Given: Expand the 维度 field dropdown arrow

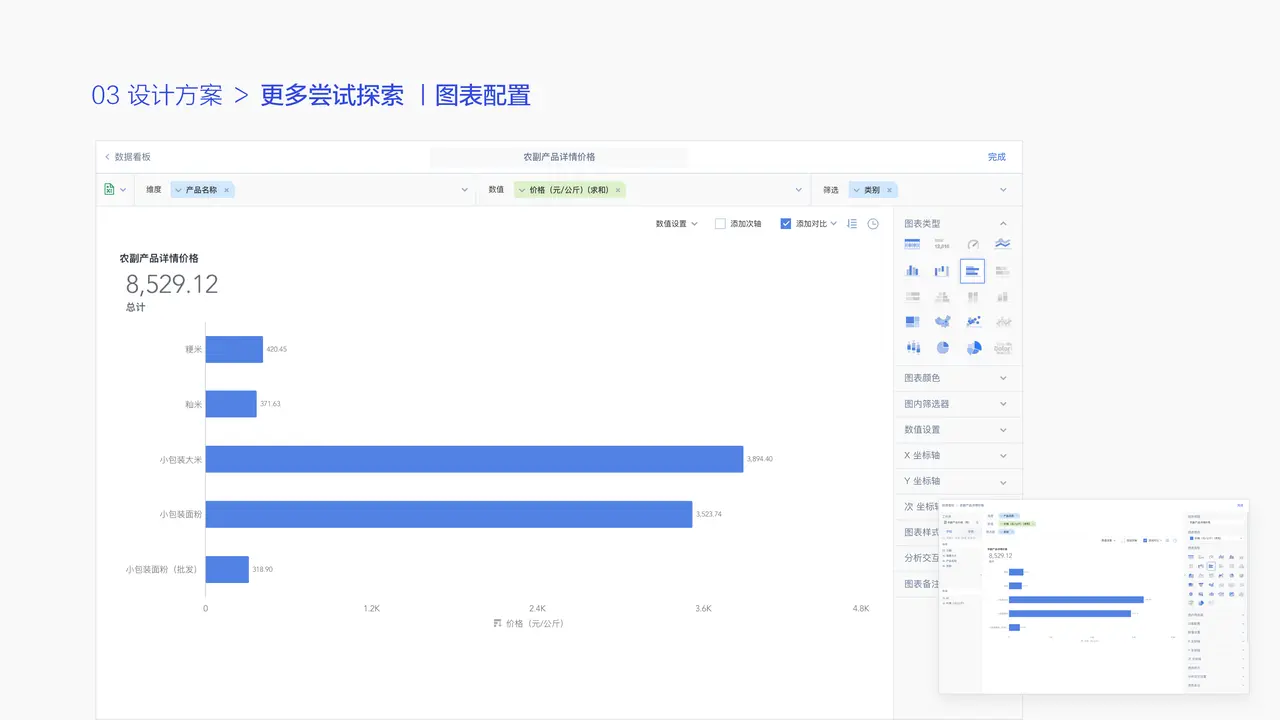Looking at the screenshot, I should click(x=464, y=190).
